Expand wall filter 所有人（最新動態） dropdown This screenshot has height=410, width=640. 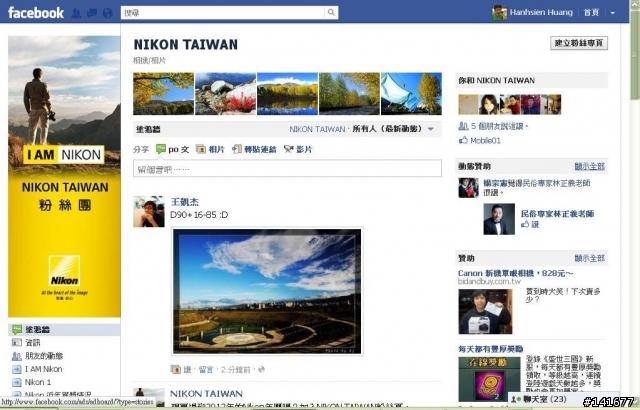pos(392,129)
